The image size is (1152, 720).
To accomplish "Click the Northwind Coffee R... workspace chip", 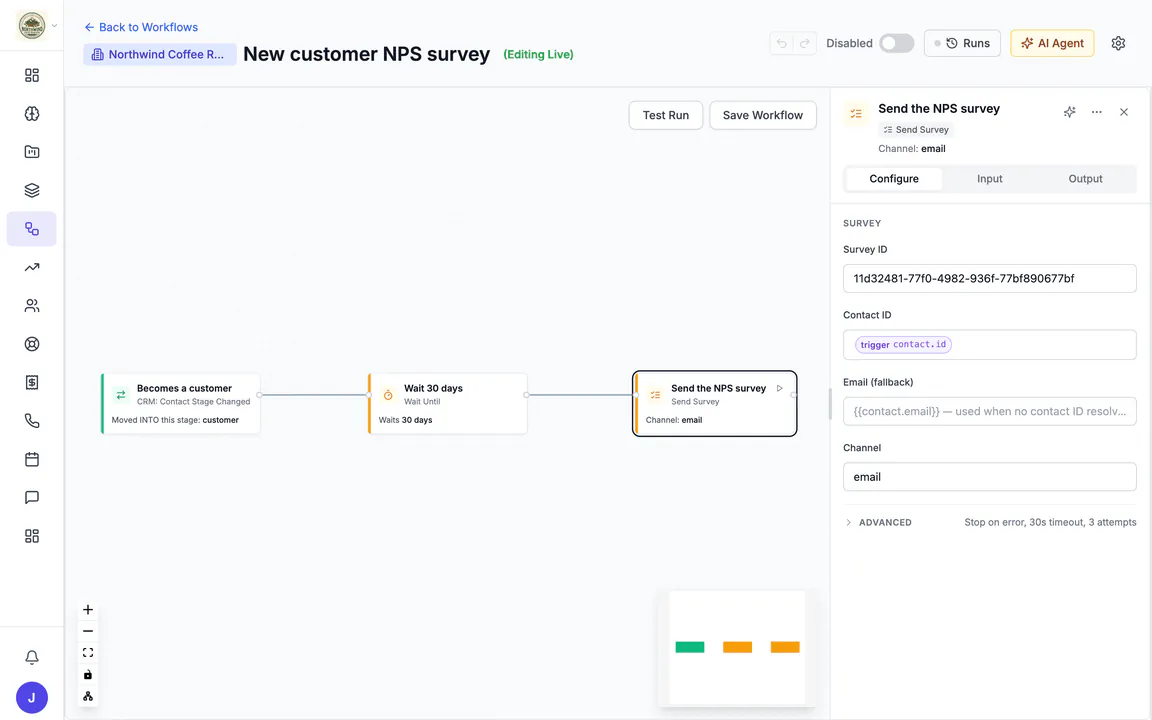I will (x=159, y=54).
